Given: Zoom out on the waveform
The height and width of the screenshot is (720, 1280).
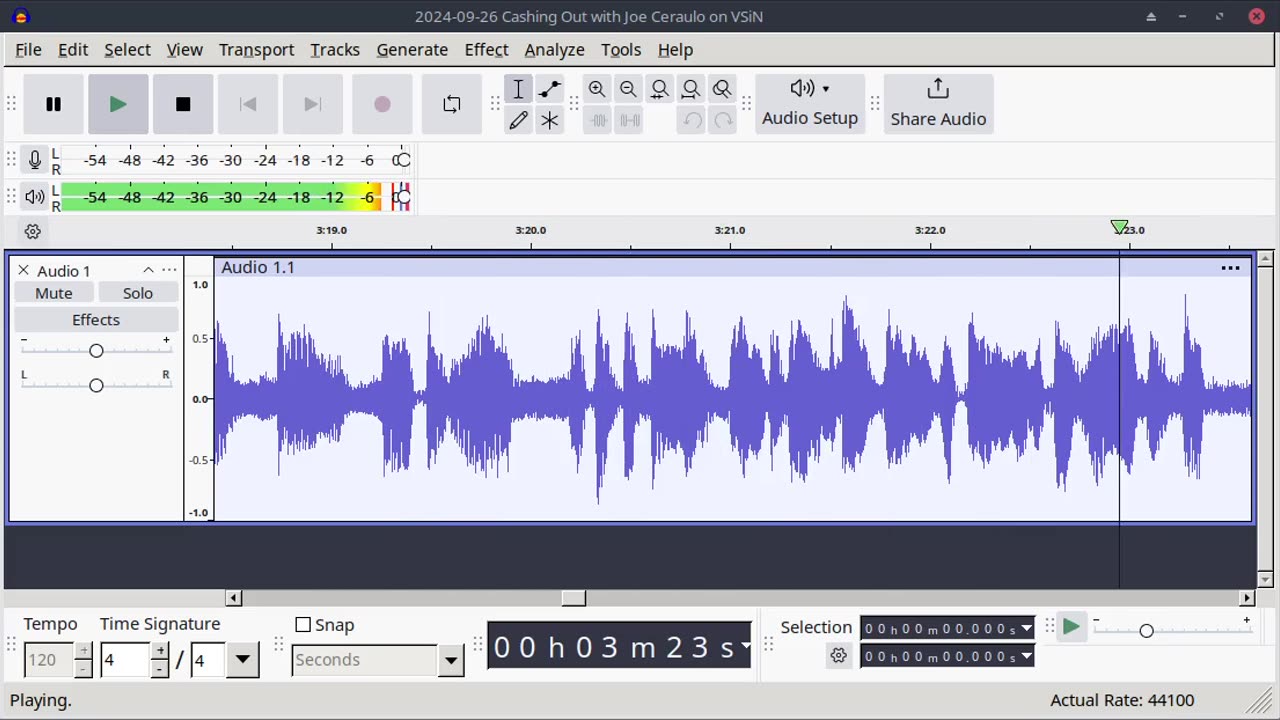Looking at the screenshot, I should [x=628, y=89].
